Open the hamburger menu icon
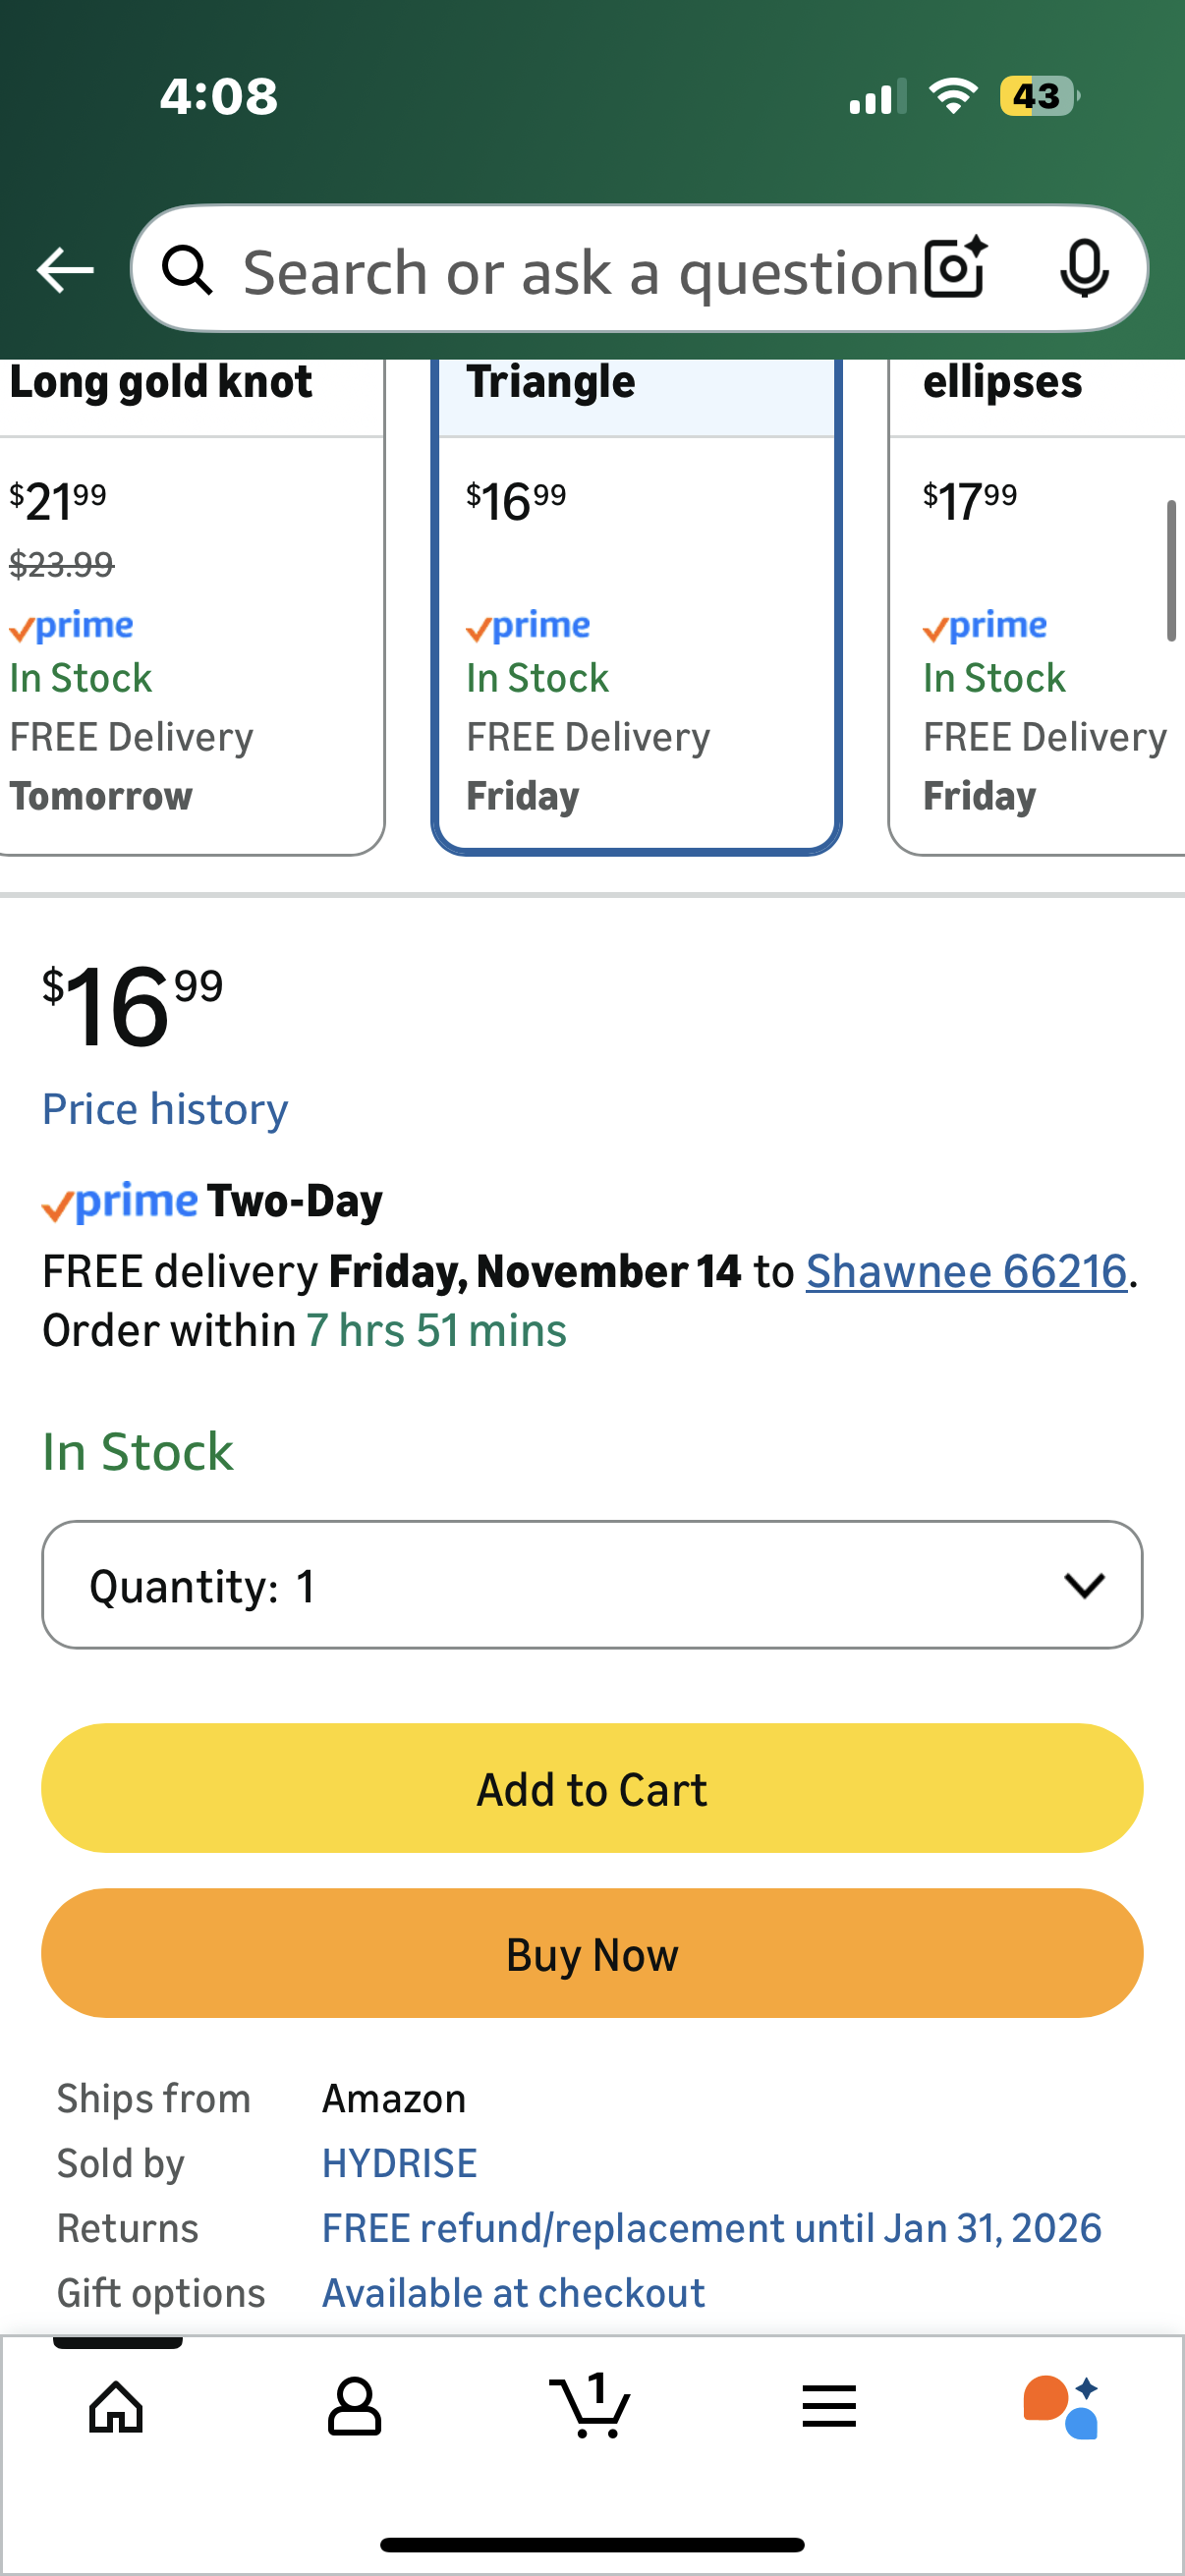 (829, 2406)
